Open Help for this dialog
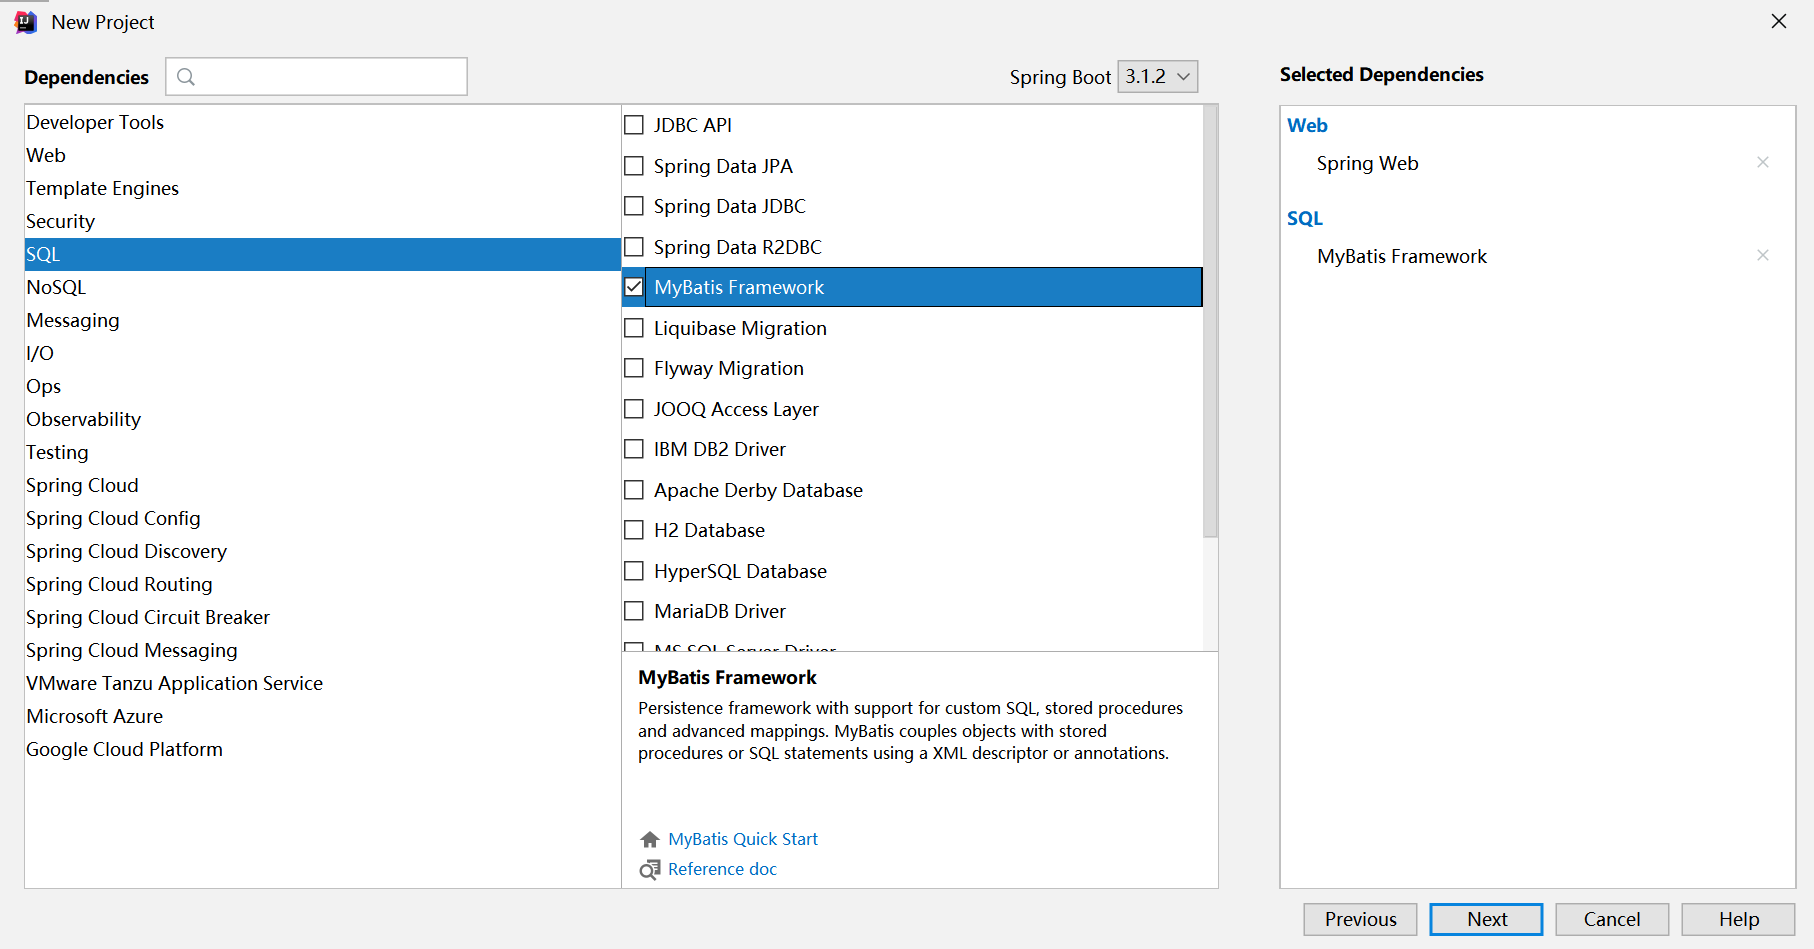1814x949 pixels. point(1738,919)
